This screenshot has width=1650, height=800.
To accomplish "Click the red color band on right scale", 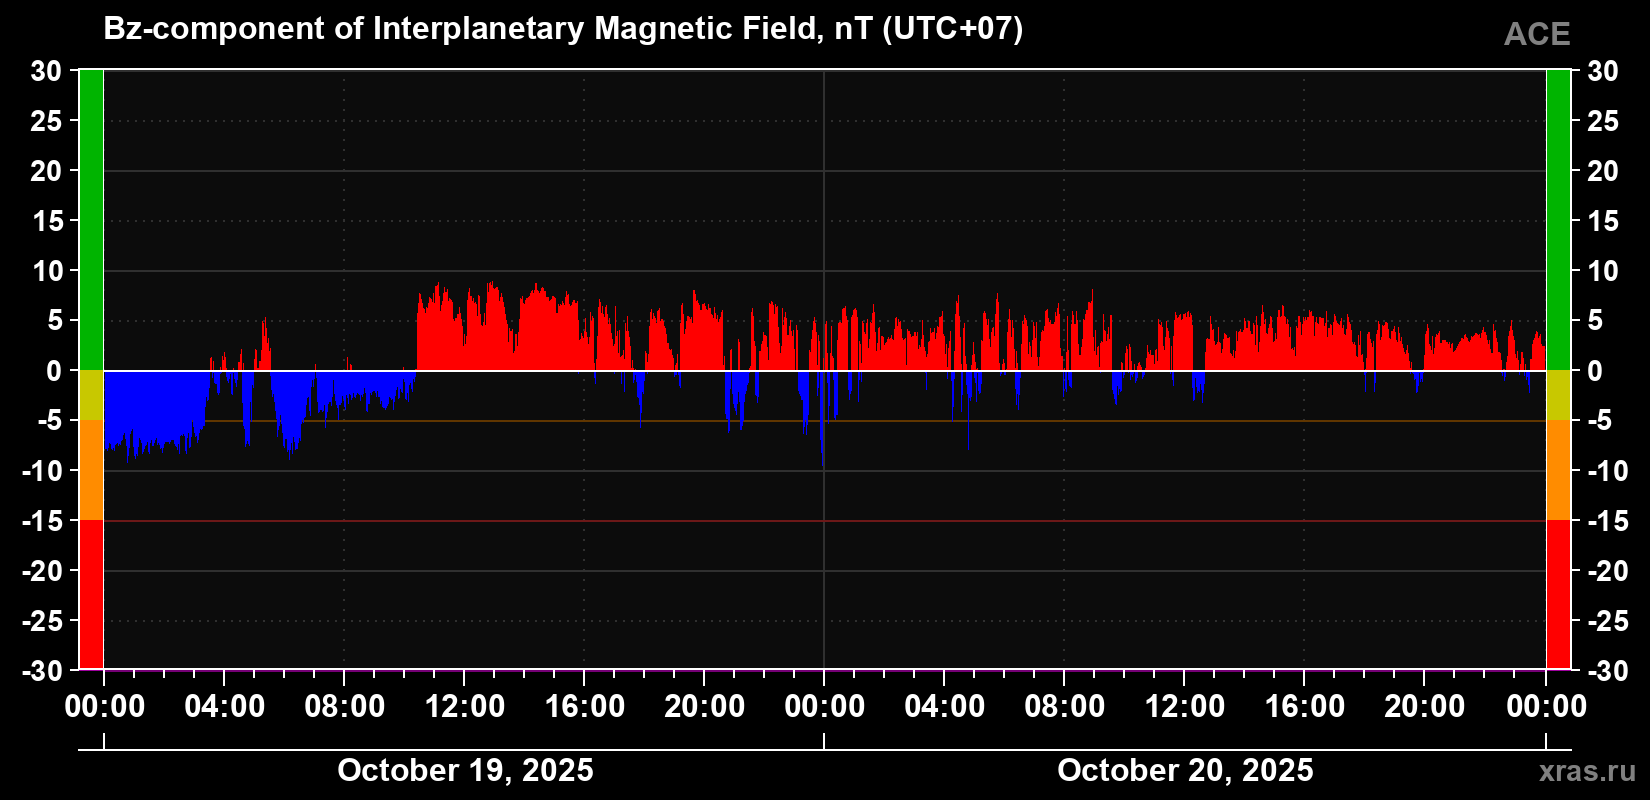I will pyautogui.click(x=1558, y=594).
